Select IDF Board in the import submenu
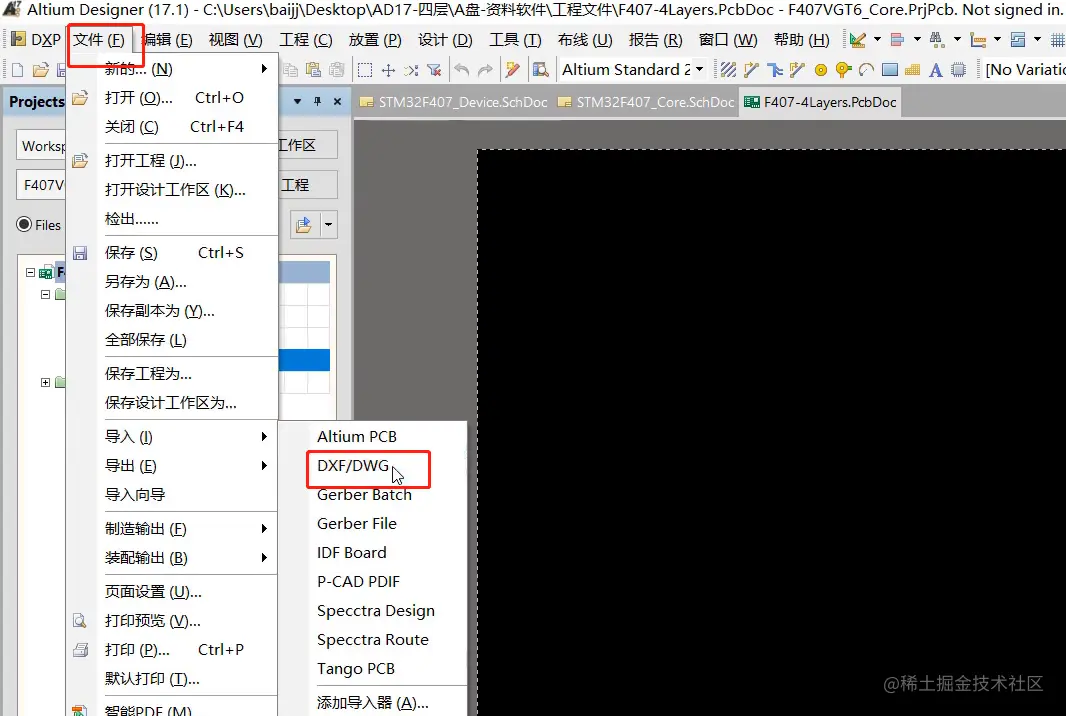This screenshot has width=1066, height=716. point(373,553)
